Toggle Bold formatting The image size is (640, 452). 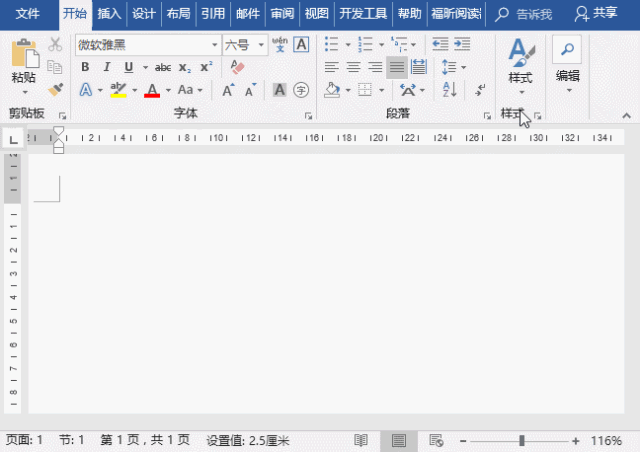pos(85,67)
